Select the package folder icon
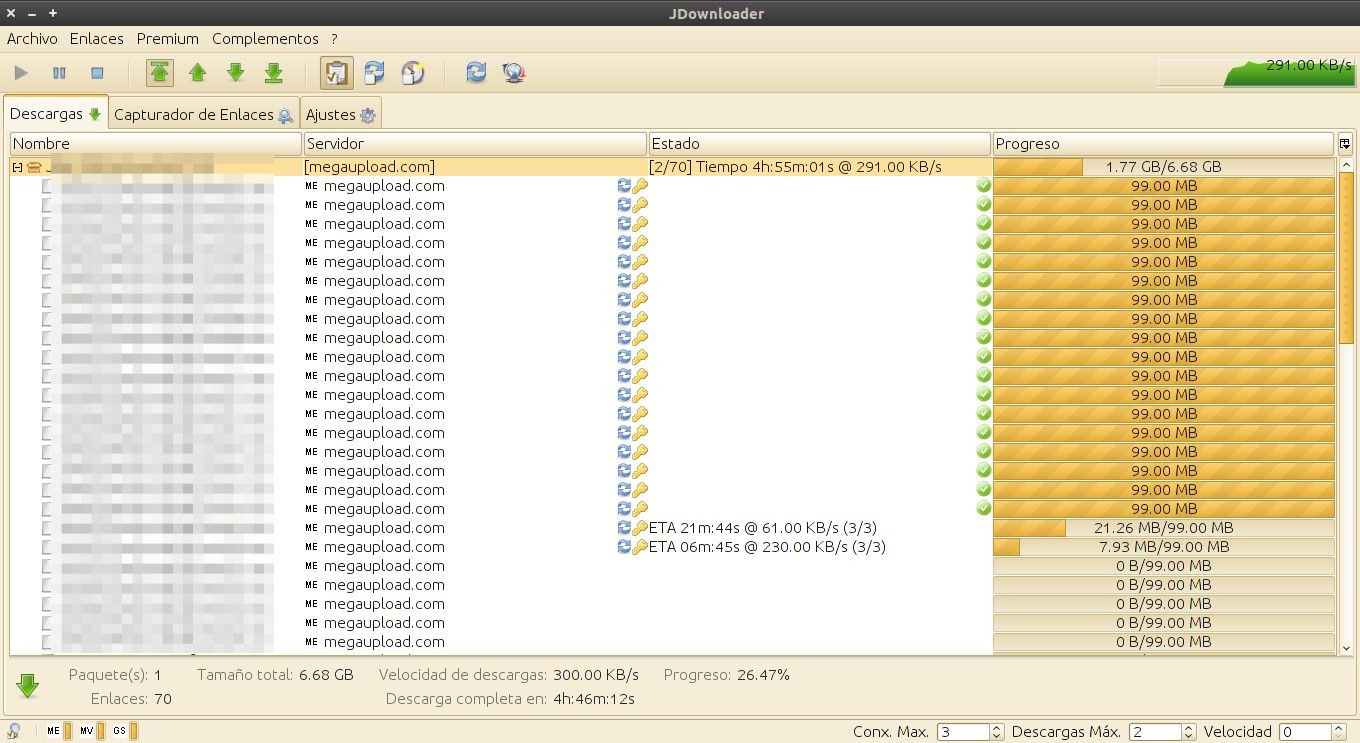 (x=34, y=167)
